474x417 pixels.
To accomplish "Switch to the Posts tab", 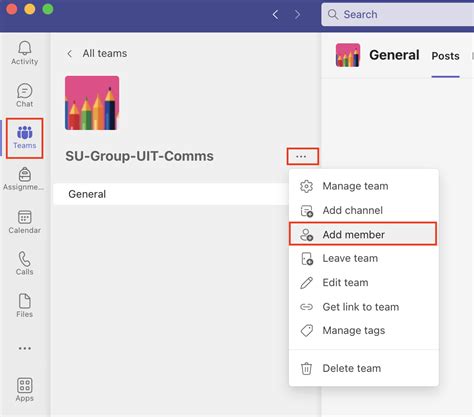I will click(445, 56).
